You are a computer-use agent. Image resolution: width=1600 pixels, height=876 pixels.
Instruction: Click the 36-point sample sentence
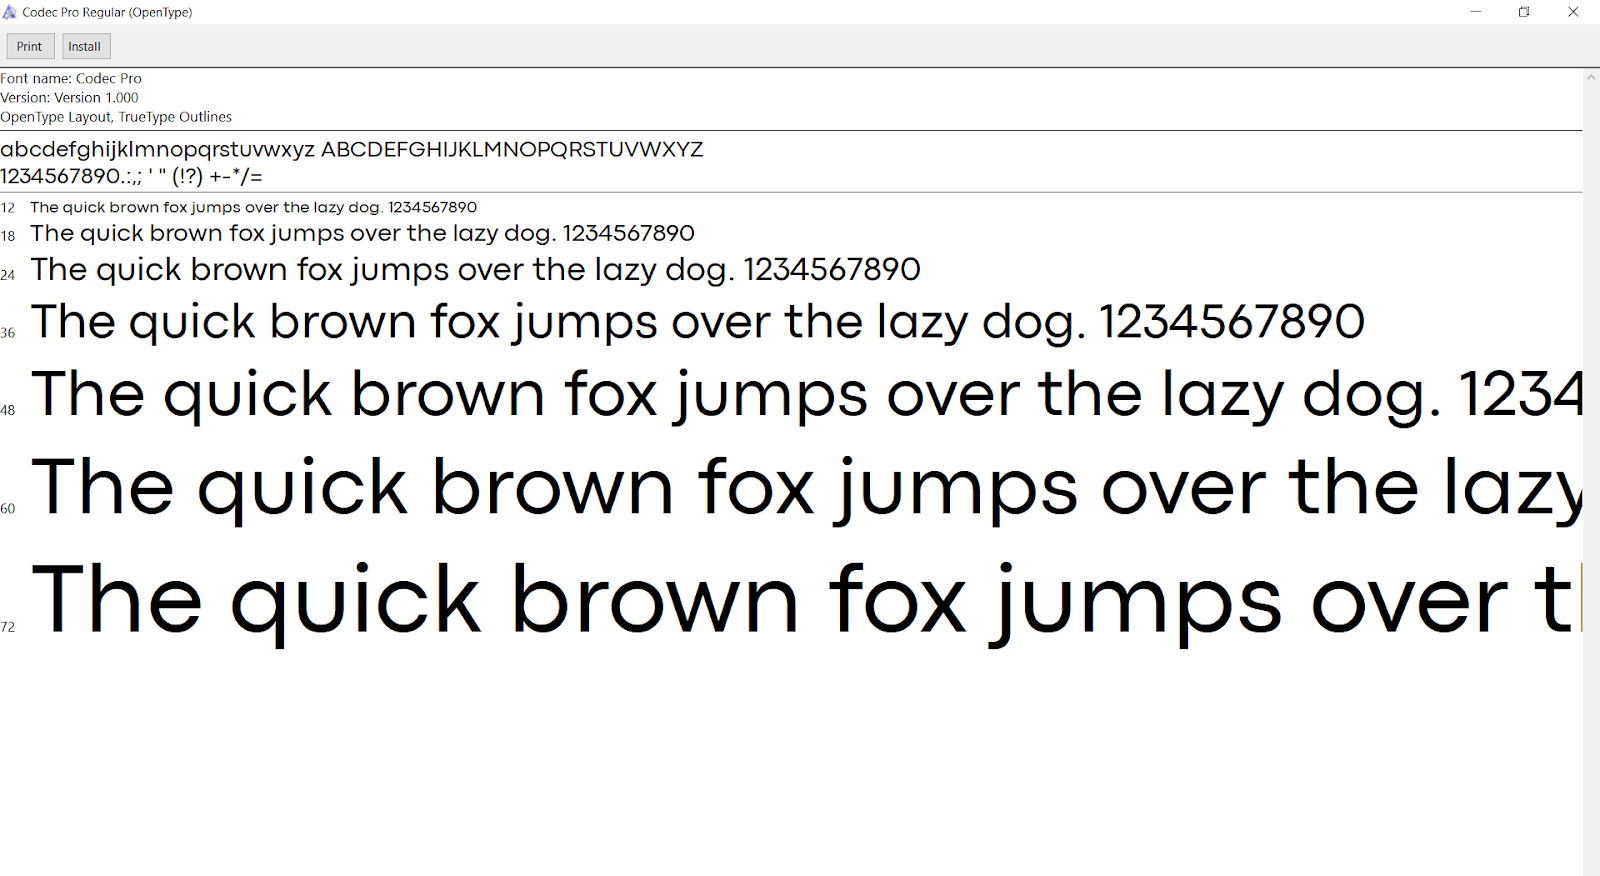(697, 322)
